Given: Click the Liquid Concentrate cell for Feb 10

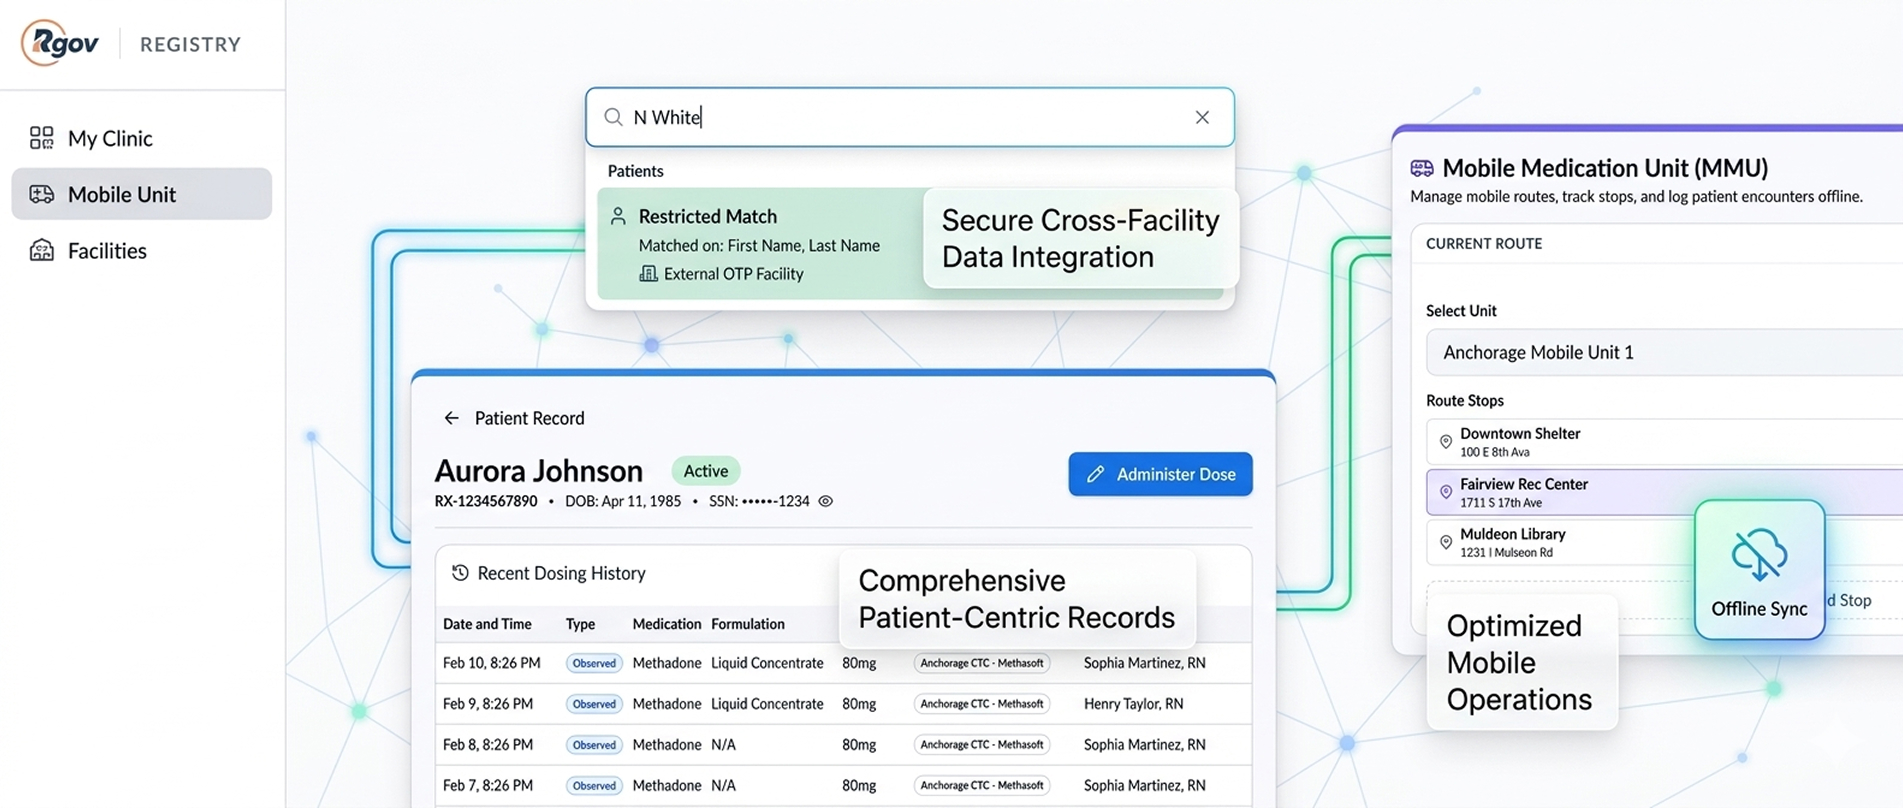Looking at the screenshot, I should 767,663.
